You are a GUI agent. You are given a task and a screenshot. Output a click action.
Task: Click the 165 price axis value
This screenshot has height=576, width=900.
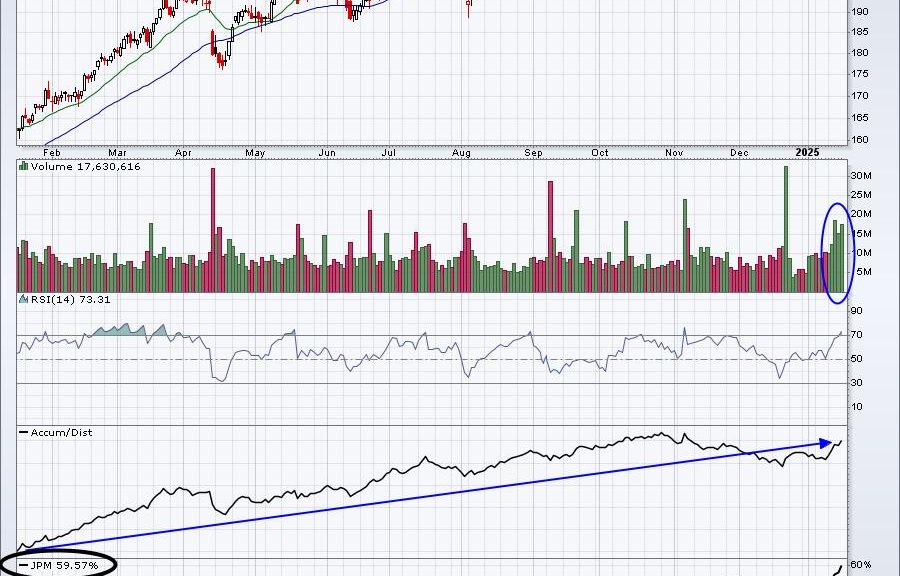coord(860,118)
